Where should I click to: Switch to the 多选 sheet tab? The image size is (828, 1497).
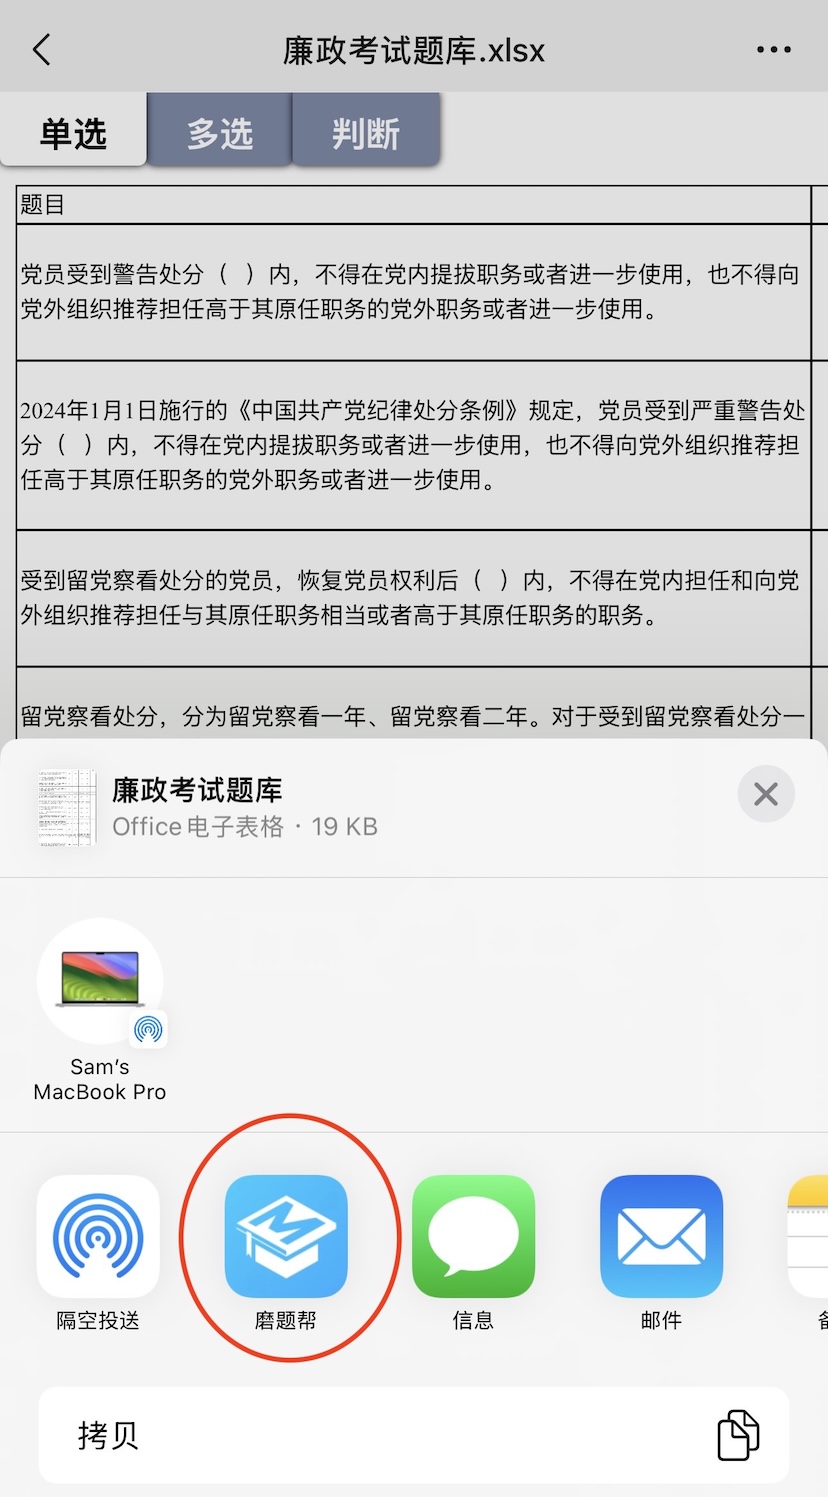[x=220, y=133]
